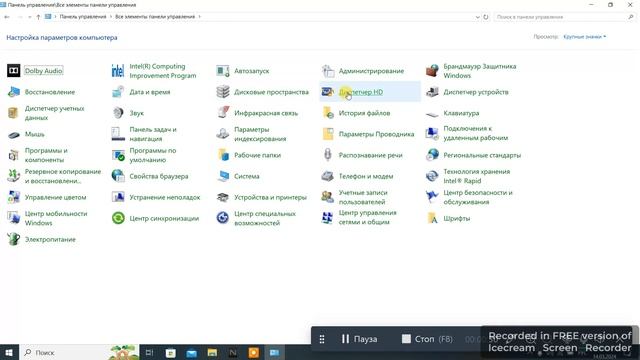Screen dimensions: 640x360
Task: Click the Рабочие папки link
Action: 258,155
